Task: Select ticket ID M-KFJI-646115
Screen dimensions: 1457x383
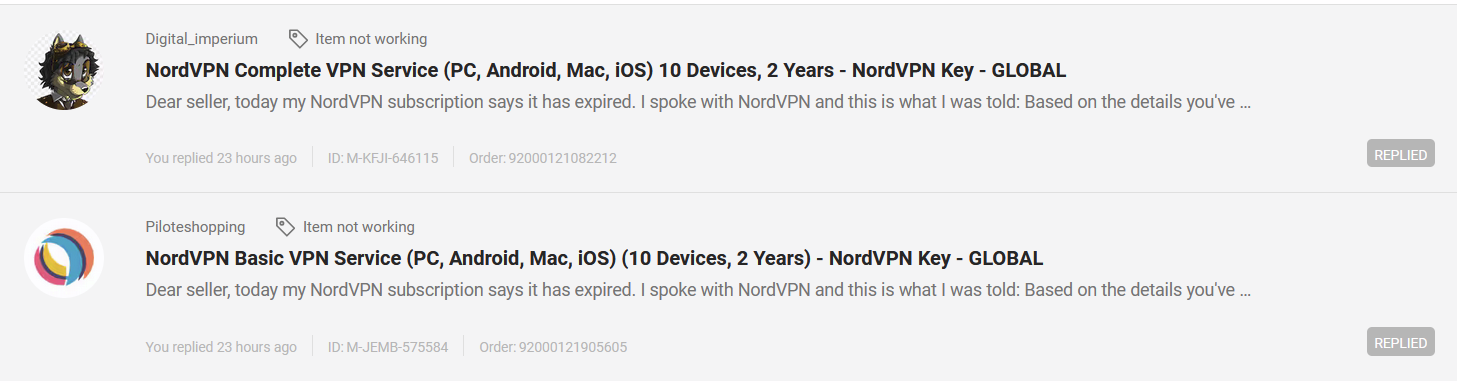Action: click(383, 158)
